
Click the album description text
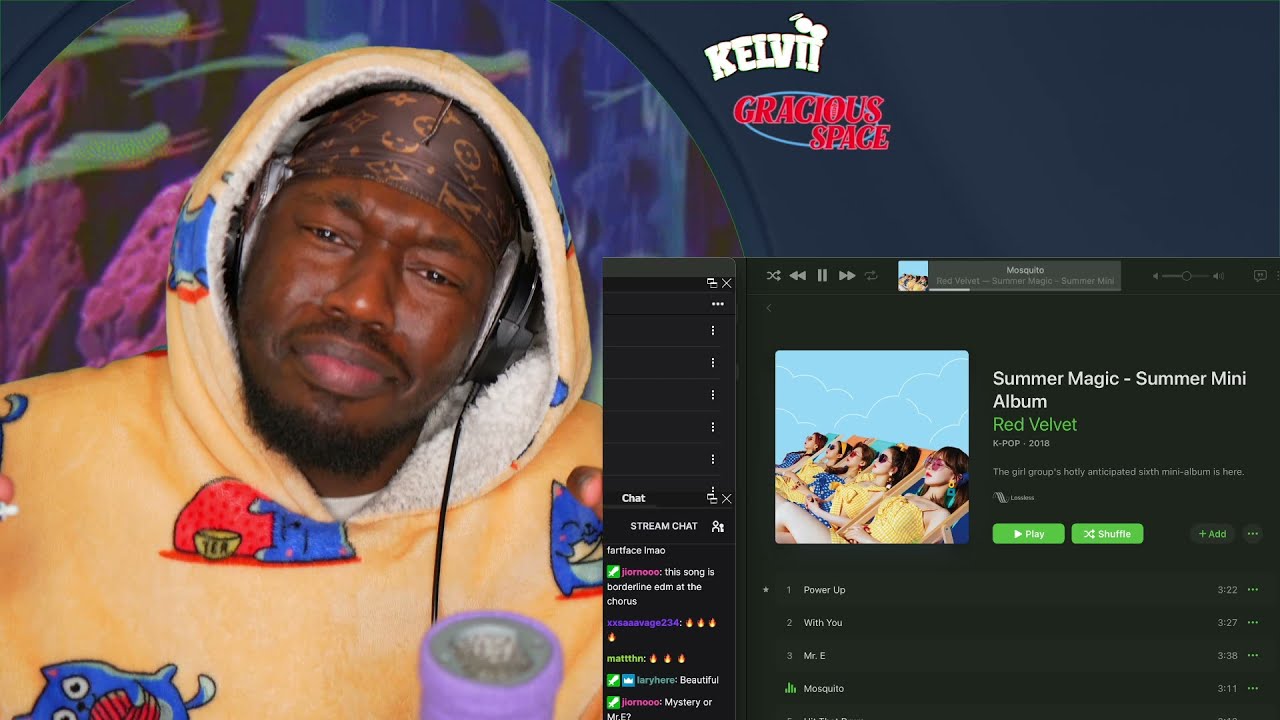tap(1118, 472)
